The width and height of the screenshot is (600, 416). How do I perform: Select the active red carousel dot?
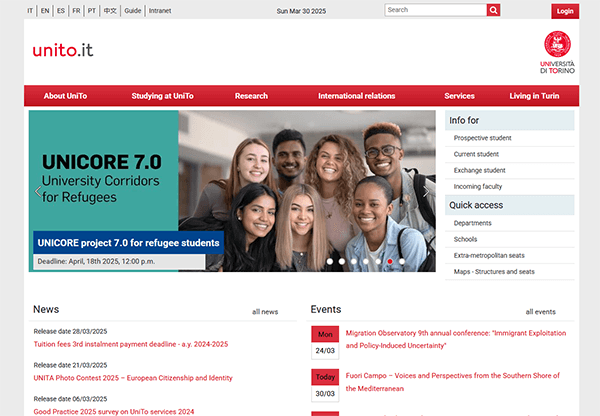[390, 261]
